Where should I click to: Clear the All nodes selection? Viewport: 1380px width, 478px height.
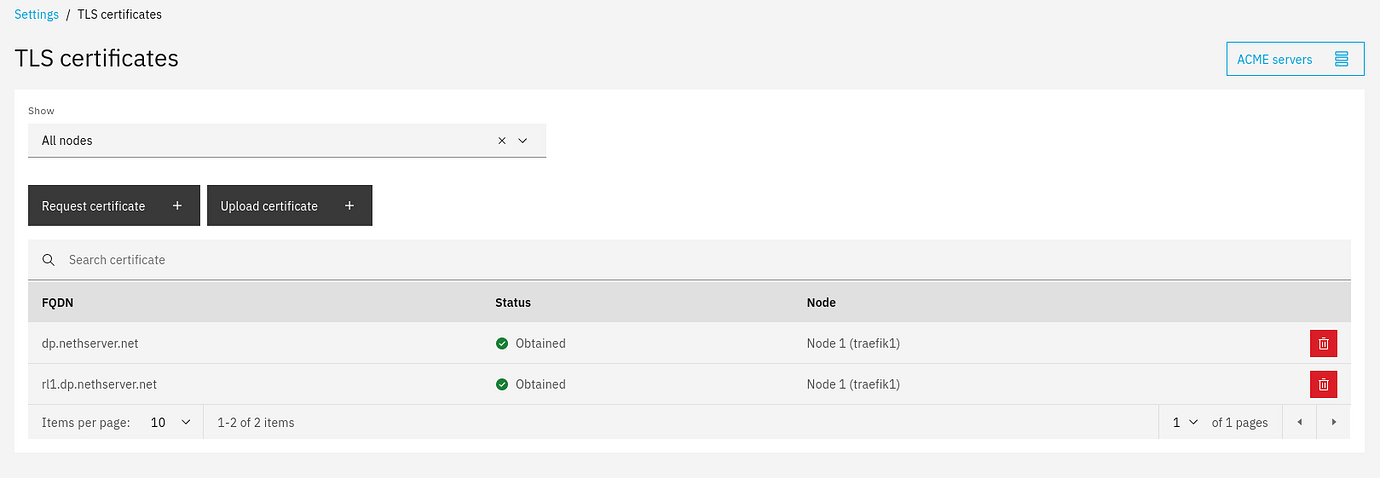[502, 141]
